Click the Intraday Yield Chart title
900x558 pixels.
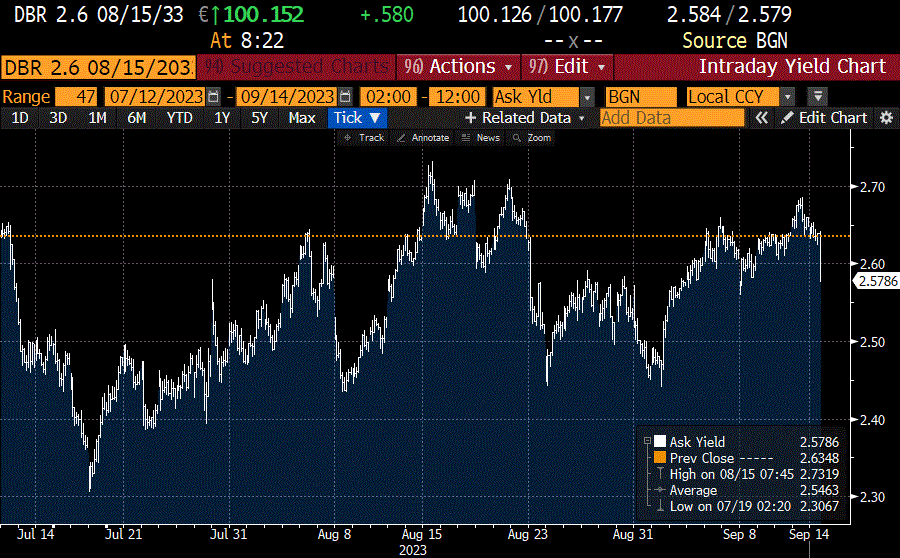[792, 67]
